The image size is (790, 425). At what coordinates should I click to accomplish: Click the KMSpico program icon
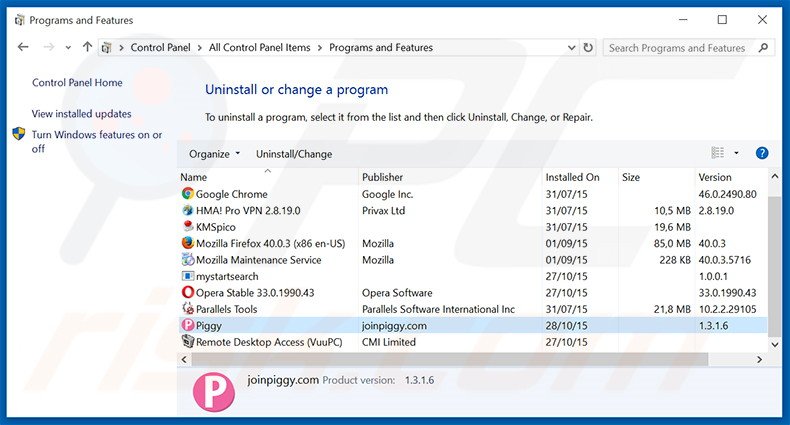pos(188,227)
